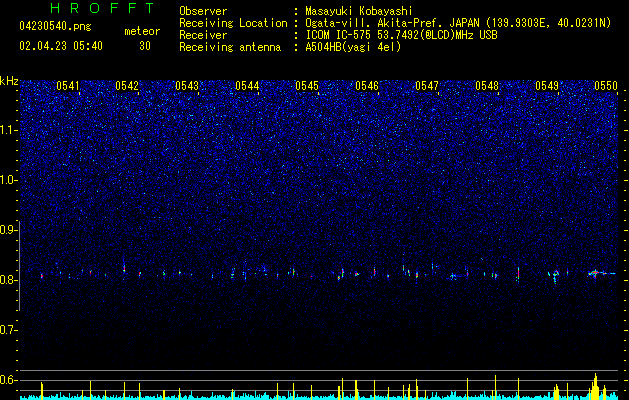
Task: Click the 1.0 kHz axis label
Action: coord(8,180)
